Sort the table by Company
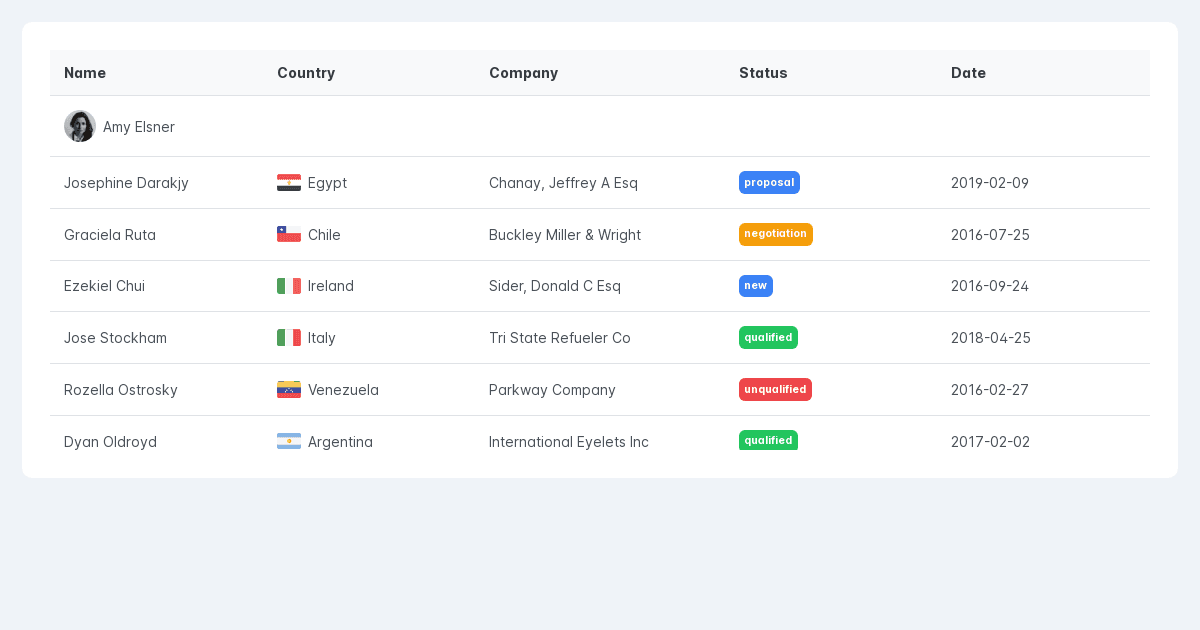The image size is (1200, 630). point(523,72)
